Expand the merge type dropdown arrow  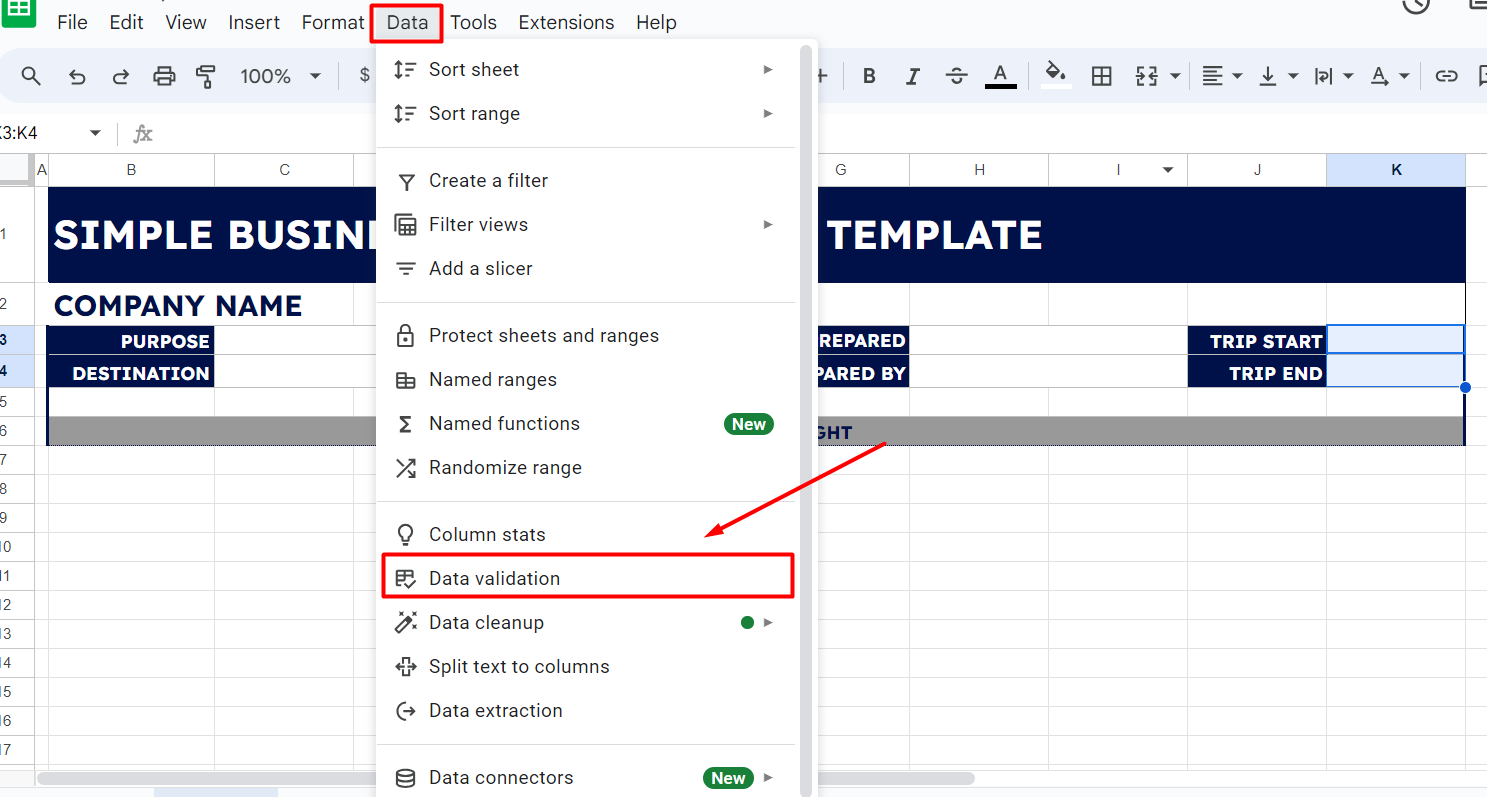point(1174,76)
